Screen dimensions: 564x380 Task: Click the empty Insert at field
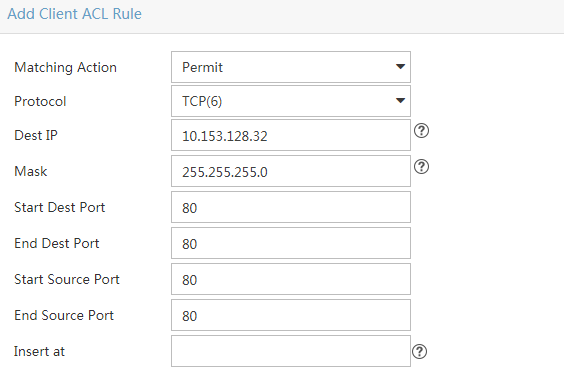click(x=291, y=351)
